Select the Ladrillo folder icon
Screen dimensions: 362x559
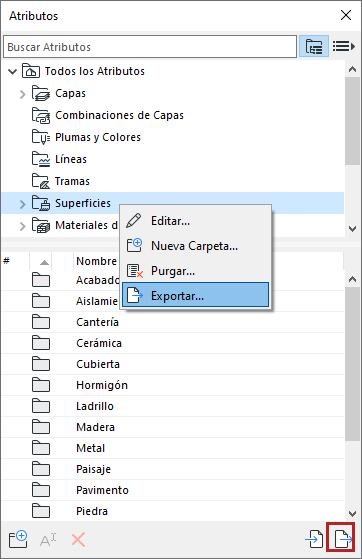41,406
